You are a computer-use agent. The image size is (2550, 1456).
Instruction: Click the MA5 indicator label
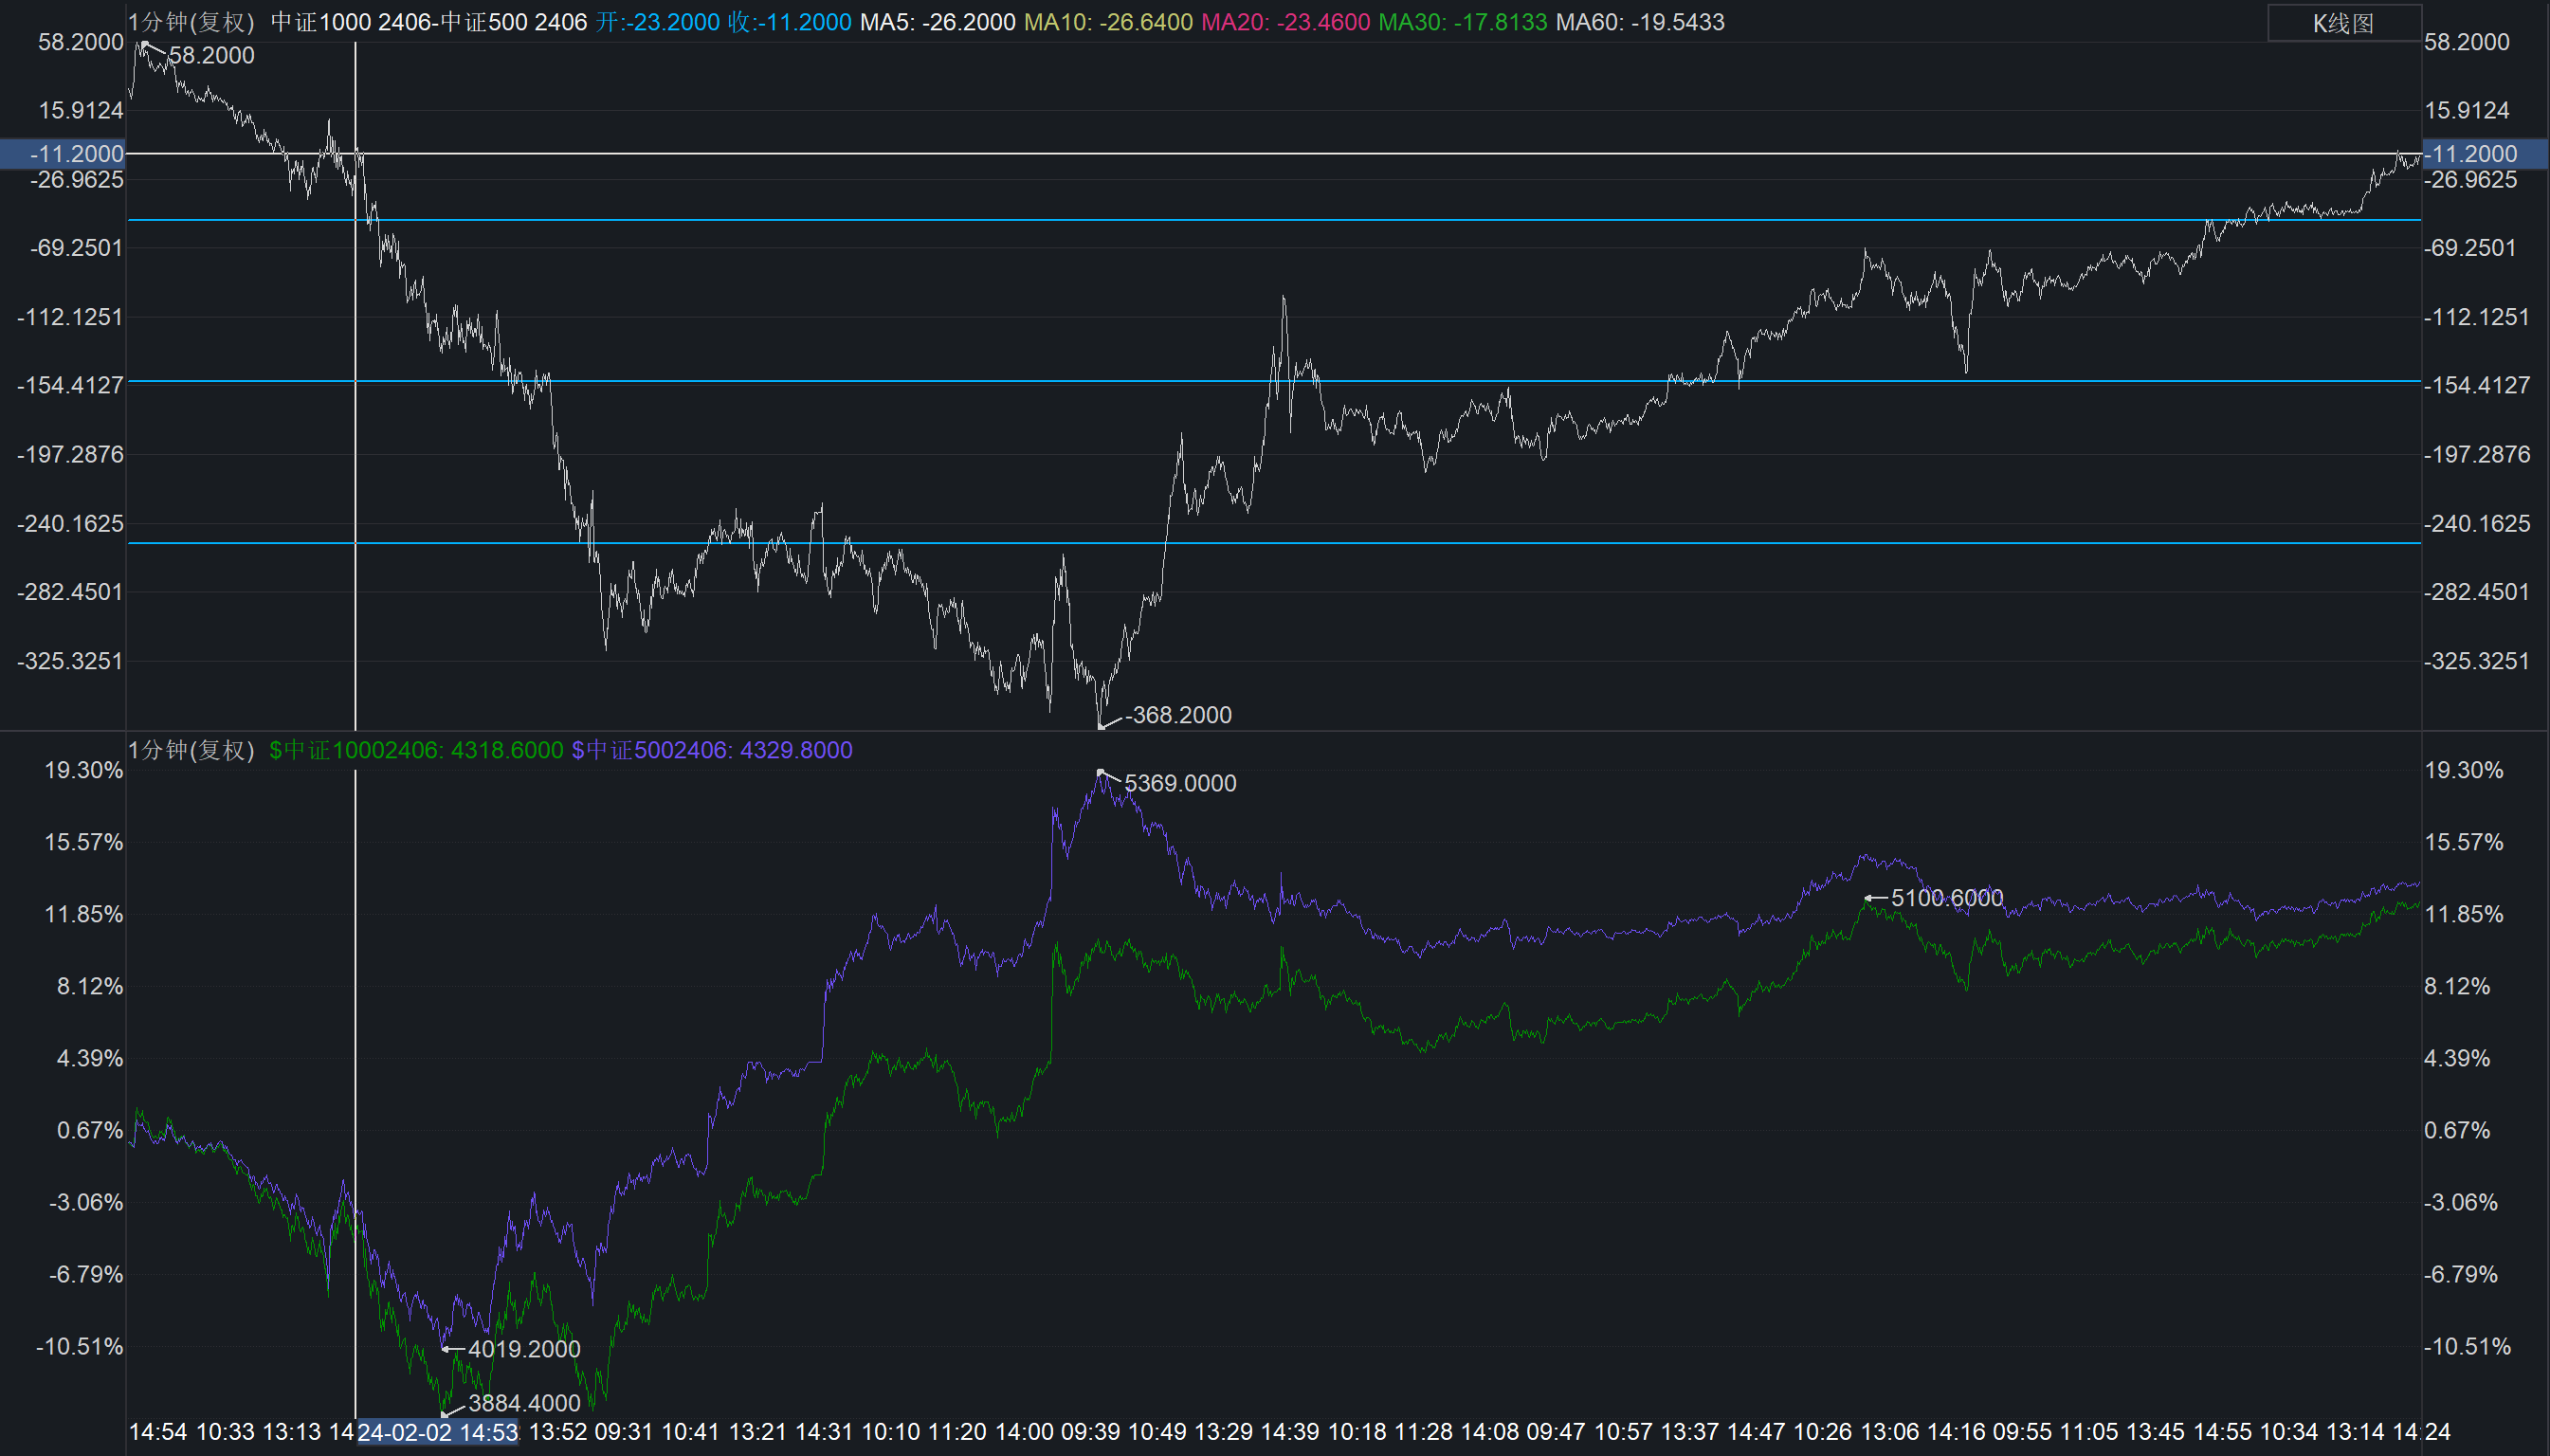tap(937, 22)
